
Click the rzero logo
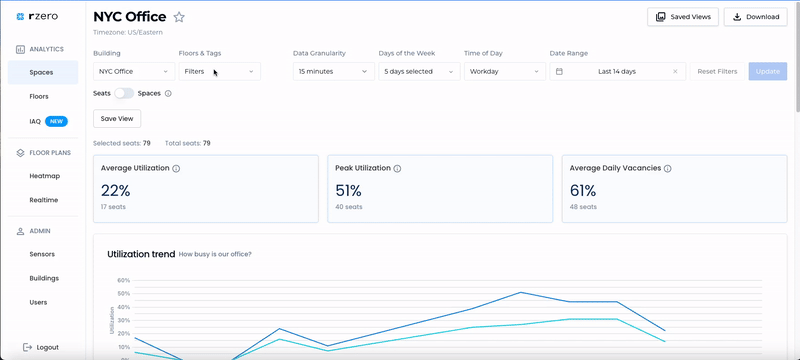tap(37, 16)
